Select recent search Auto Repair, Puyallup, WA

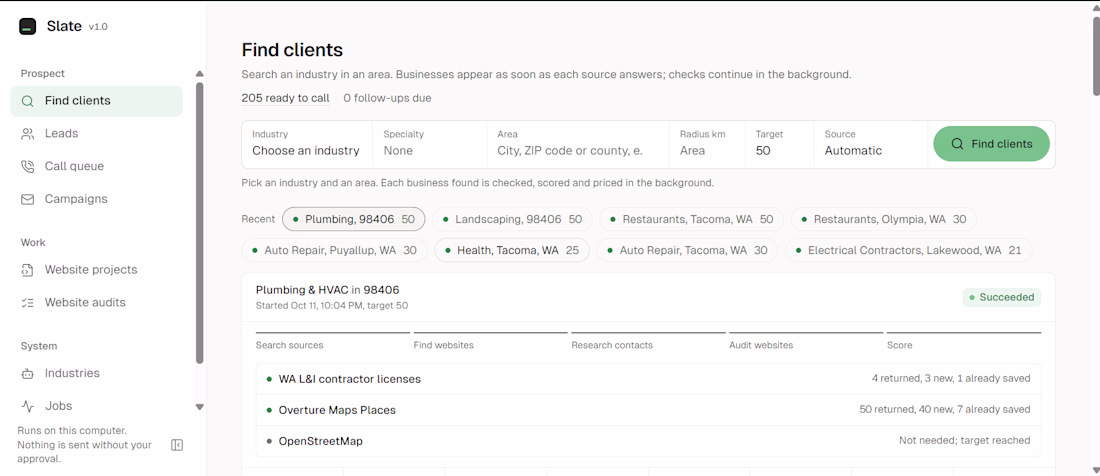(334, 250)
